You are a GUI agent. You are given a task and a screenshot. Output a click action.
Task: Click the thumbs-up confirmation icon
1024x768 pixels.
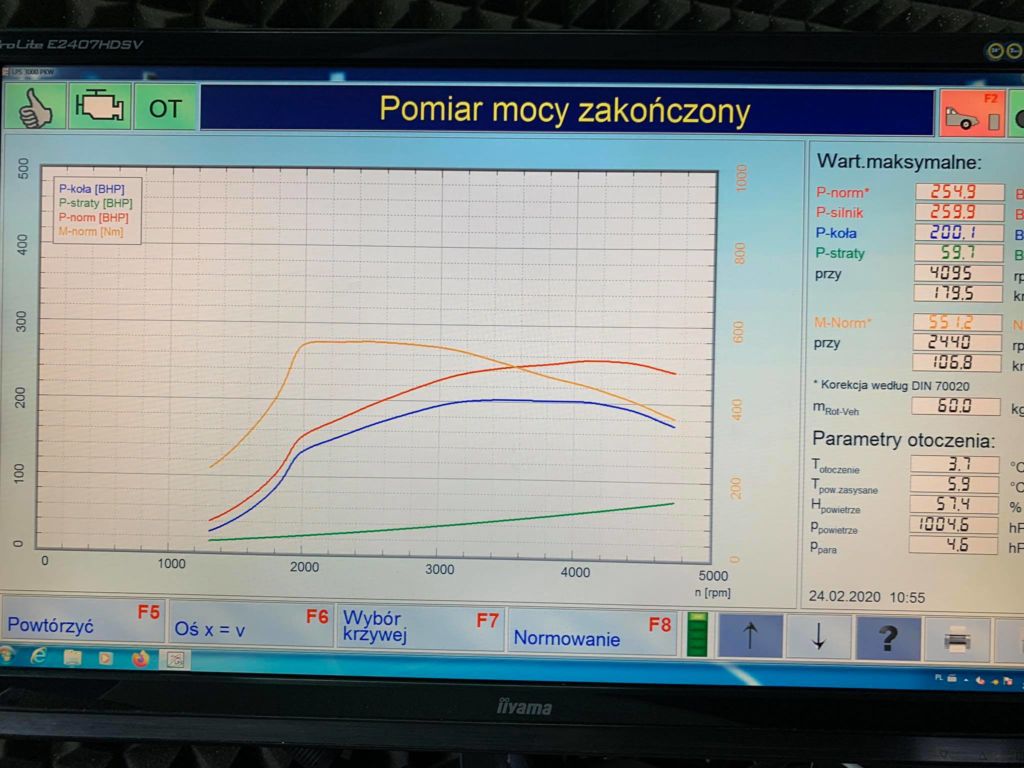[35, 106]
